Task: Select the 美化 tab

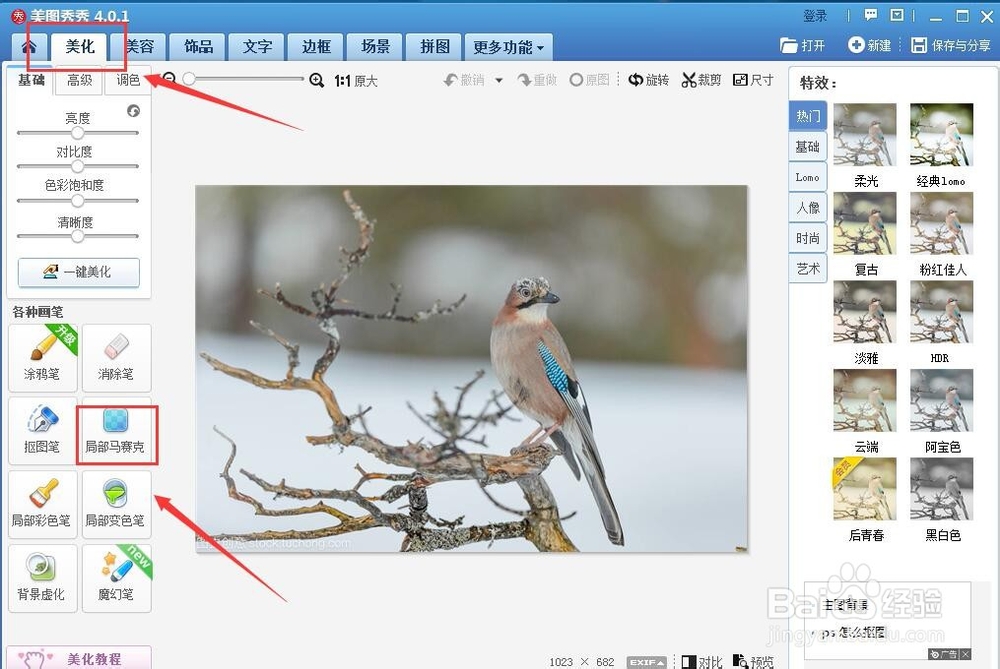Action: (x=80, y=47)
